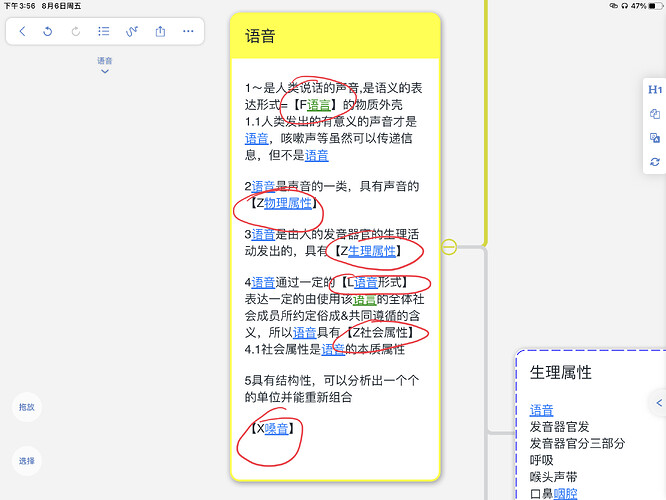Redo the undone action
Screen dimensions: 666x500
point(76,31)
